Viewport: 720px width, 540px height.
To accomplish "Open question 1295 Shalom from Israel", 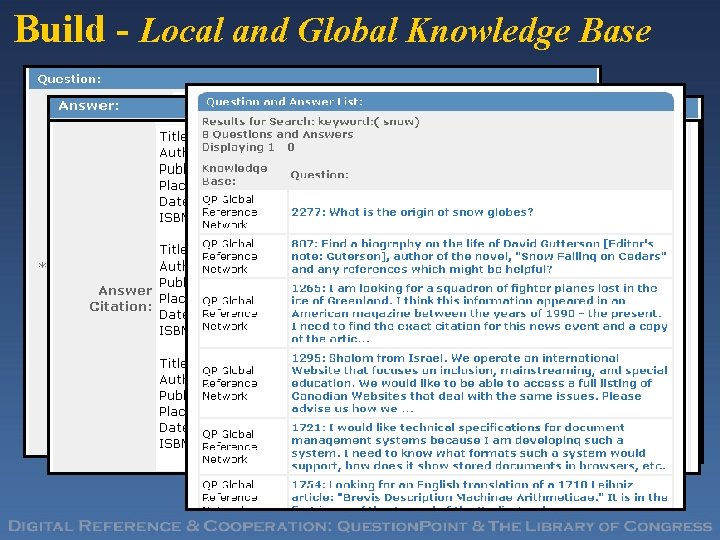I will click(x=479, y=383).
